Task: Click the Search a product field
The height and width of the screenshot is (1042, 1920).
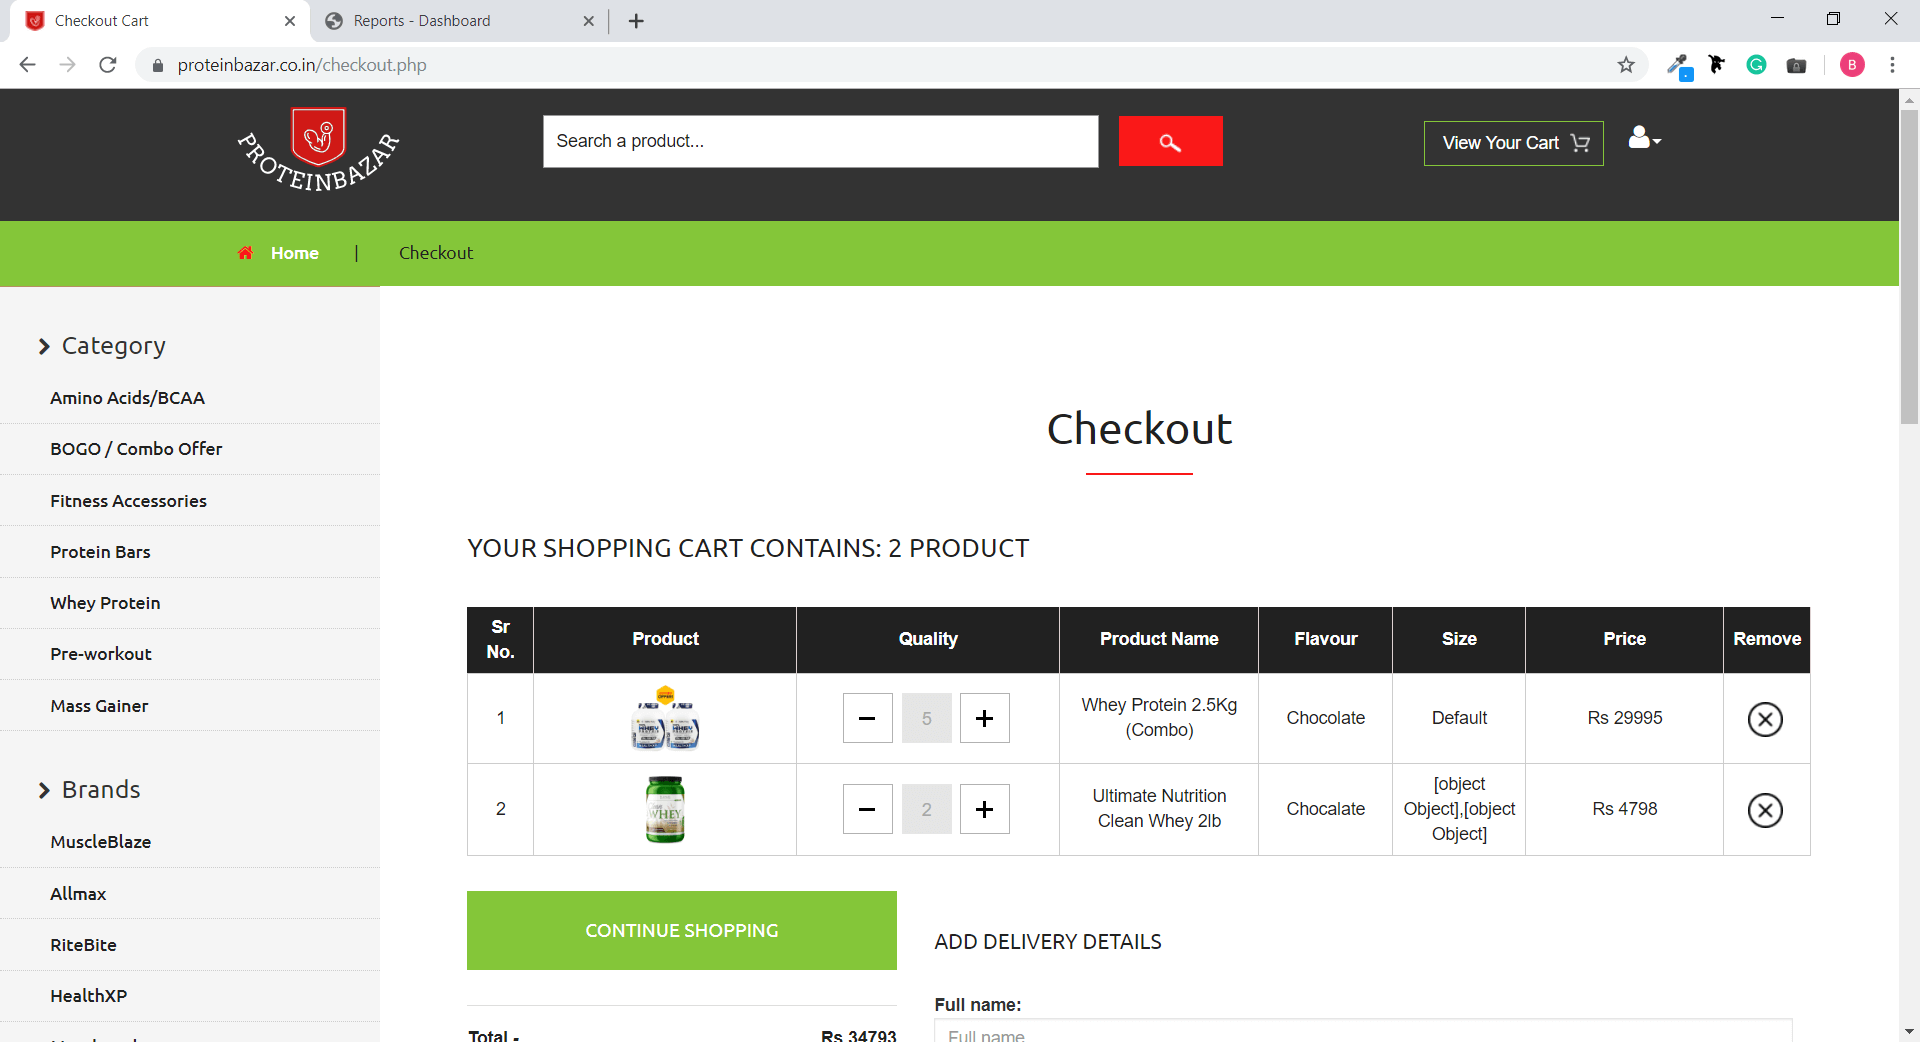Action: point(820,141)
